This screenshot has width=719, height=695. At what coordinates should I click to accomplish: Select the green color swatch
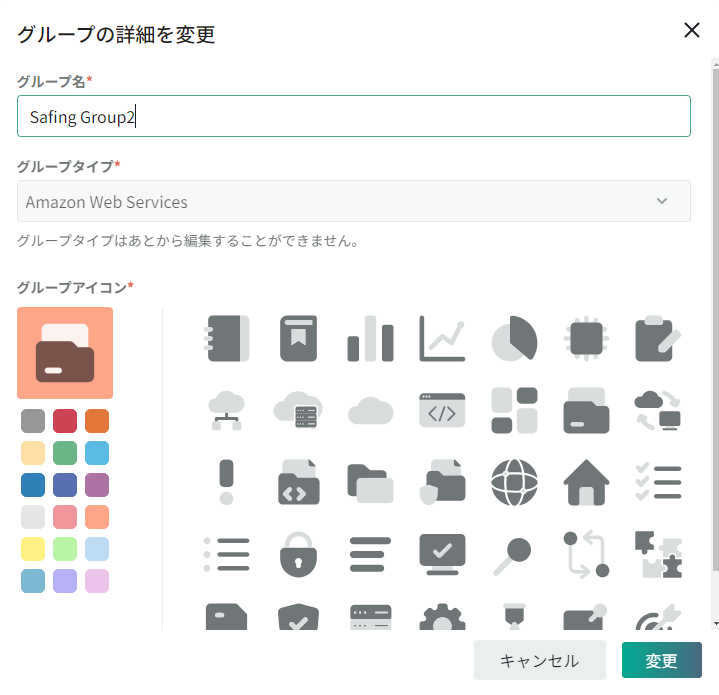[x=65, y=453]
